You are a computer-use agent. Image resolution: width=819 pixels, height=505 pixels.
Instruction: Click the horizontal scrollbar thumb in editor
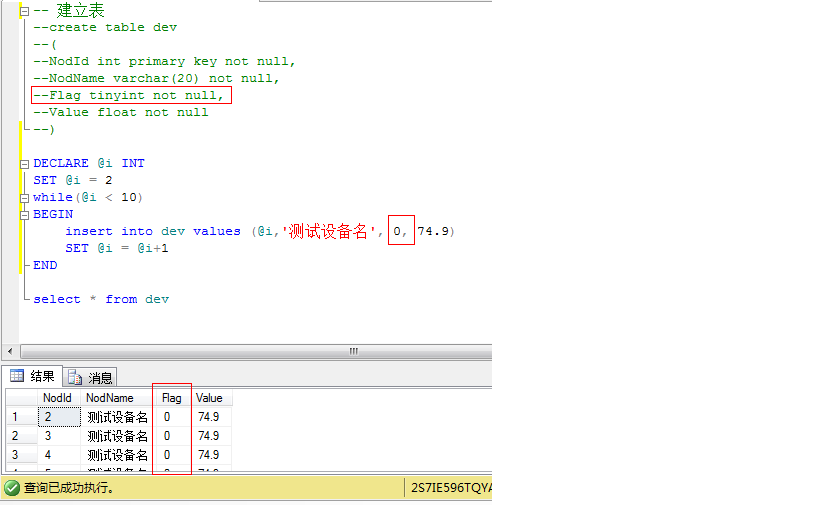(x=353, y=351)
